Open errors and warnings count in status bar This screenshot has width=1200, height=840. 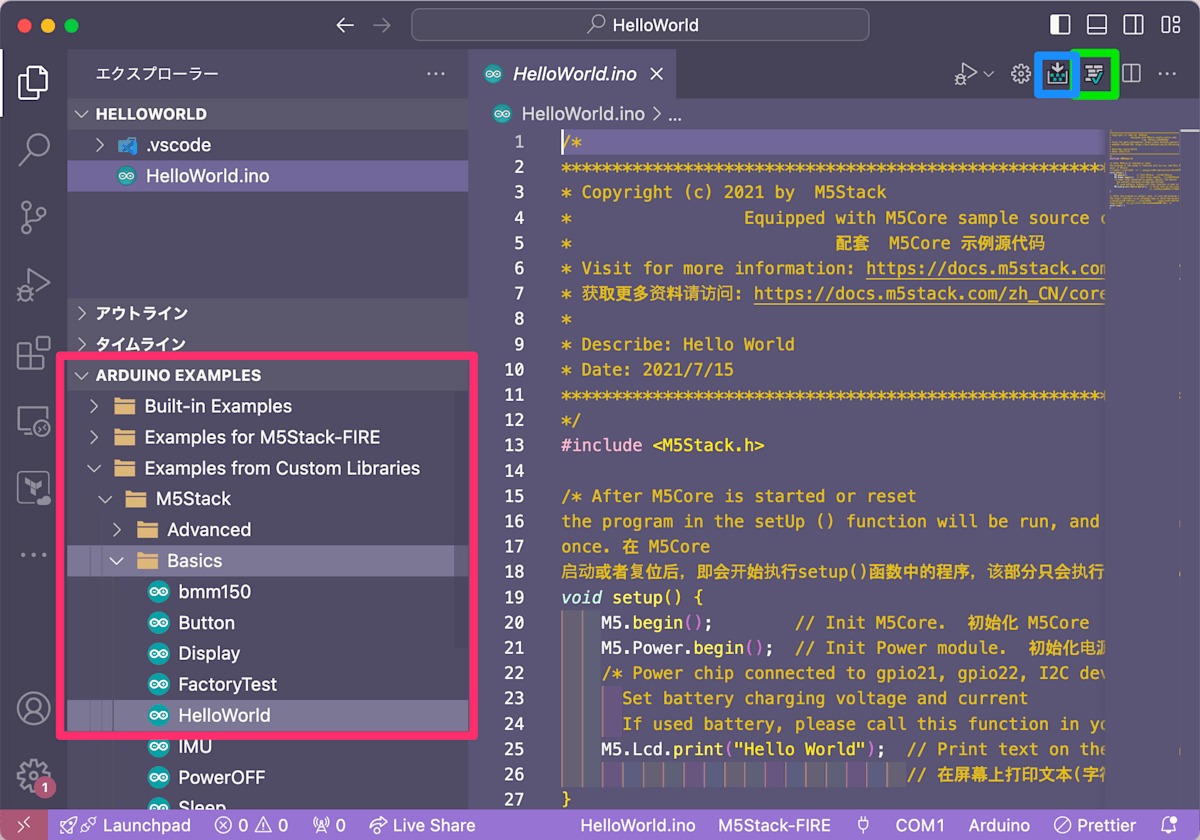[x=252, y=825]
